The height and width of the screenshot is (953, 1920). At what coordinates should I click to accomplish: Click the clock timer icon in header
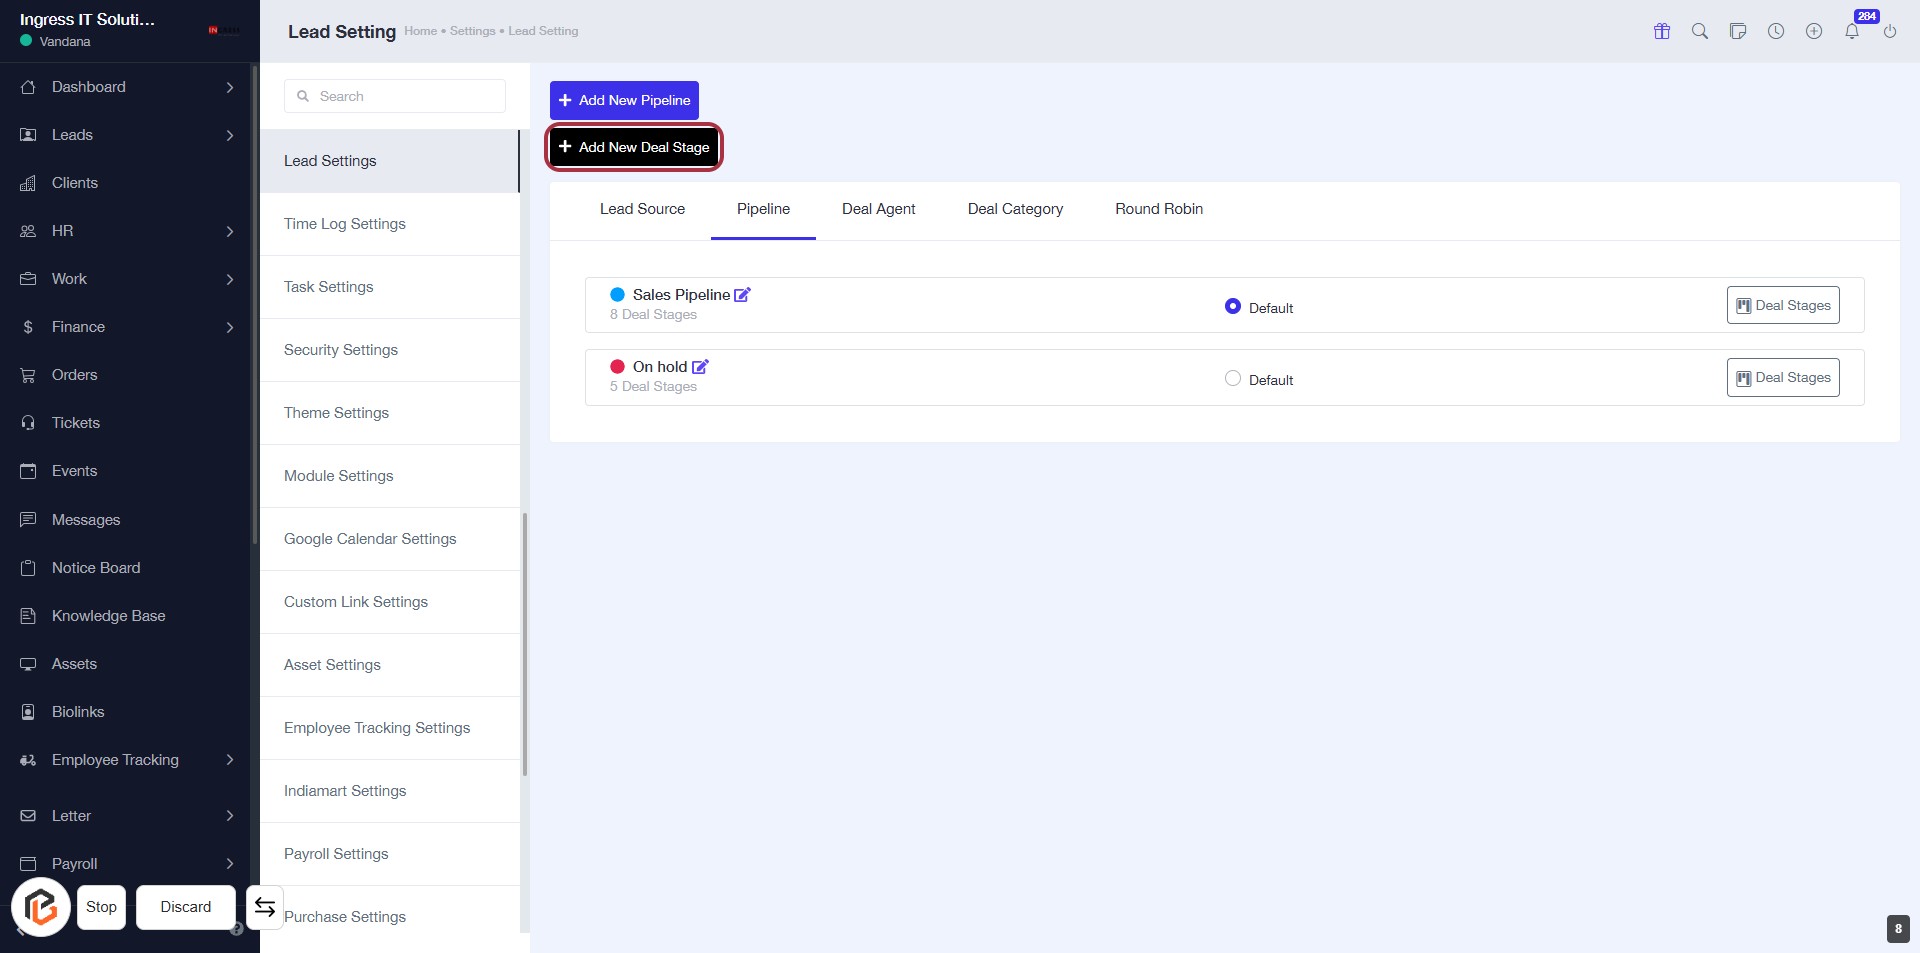1776,31
